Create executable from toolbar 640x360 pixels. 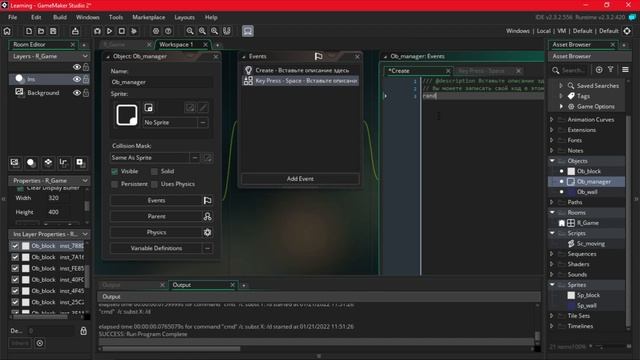[75, 31]
